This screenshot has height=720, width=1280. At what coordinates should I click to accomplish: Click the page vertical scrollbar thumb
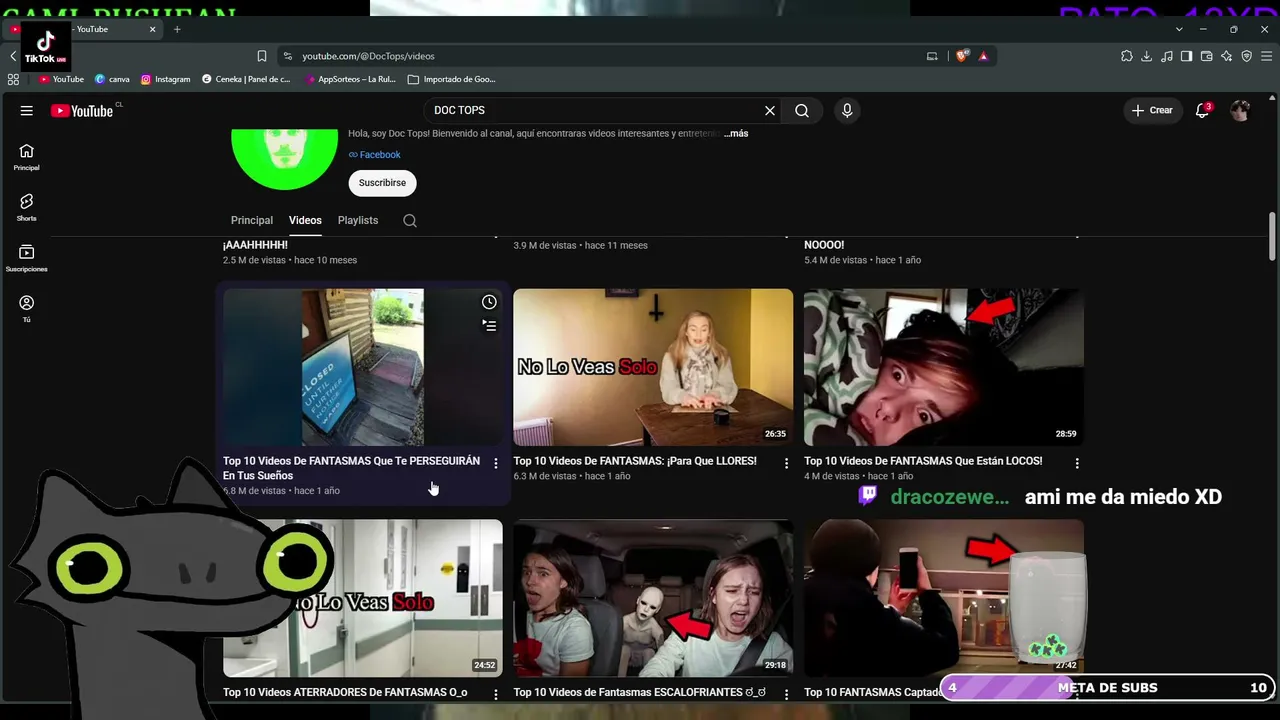coord(1272,236)
